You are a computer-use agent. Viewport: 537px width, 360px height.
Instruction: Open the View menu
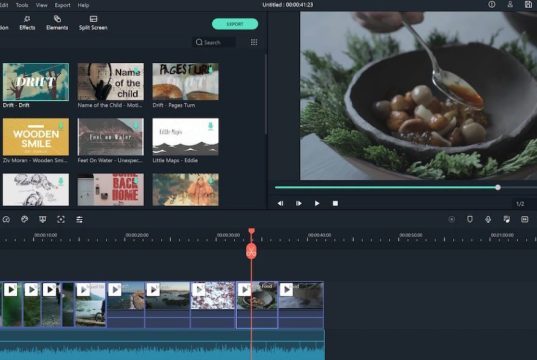point(41,5)
